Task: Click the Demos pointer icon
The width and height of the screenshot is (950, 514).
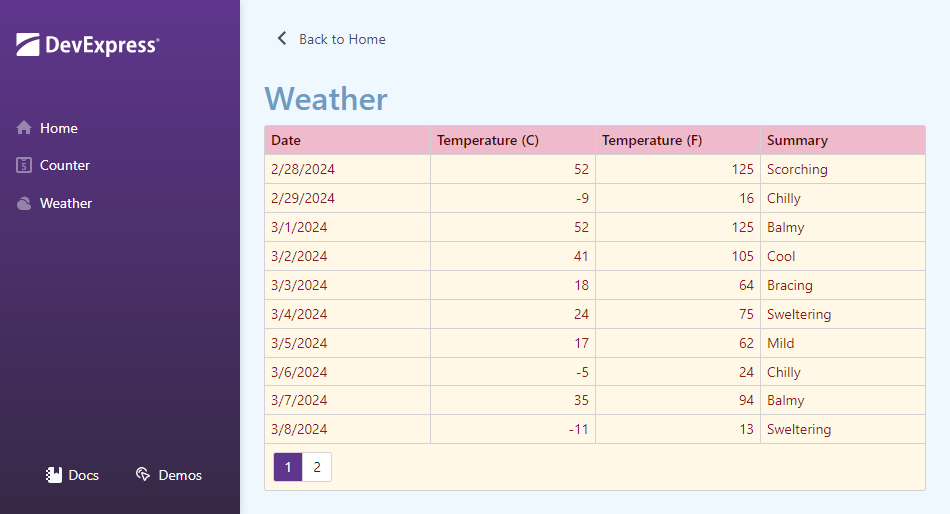Action: (x=143, y=474)
